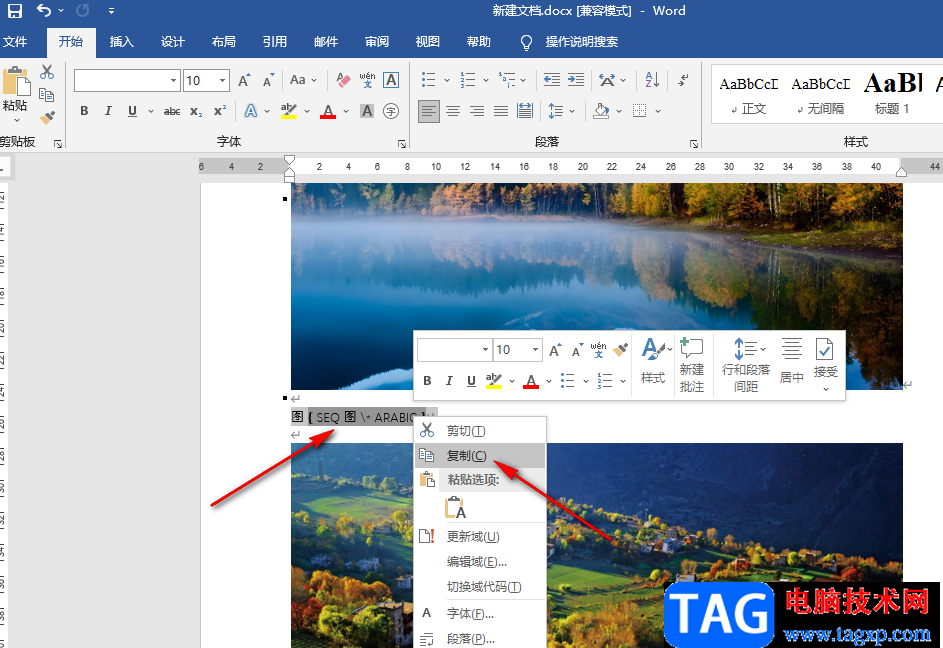
Task: Decrease paragraph indent
Action: [551, 79]
